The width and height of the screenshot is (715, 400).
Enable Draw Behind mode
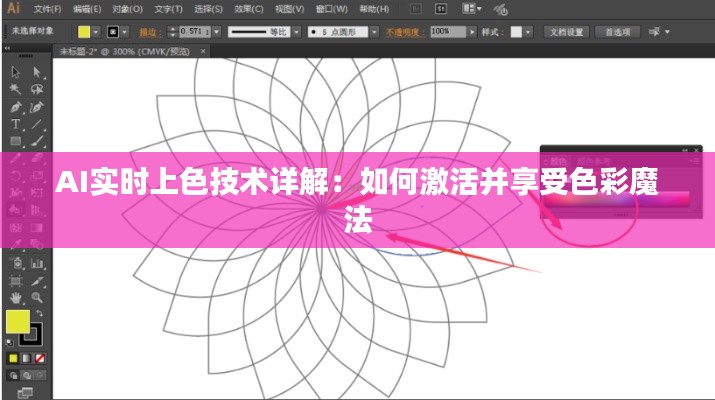27,375
